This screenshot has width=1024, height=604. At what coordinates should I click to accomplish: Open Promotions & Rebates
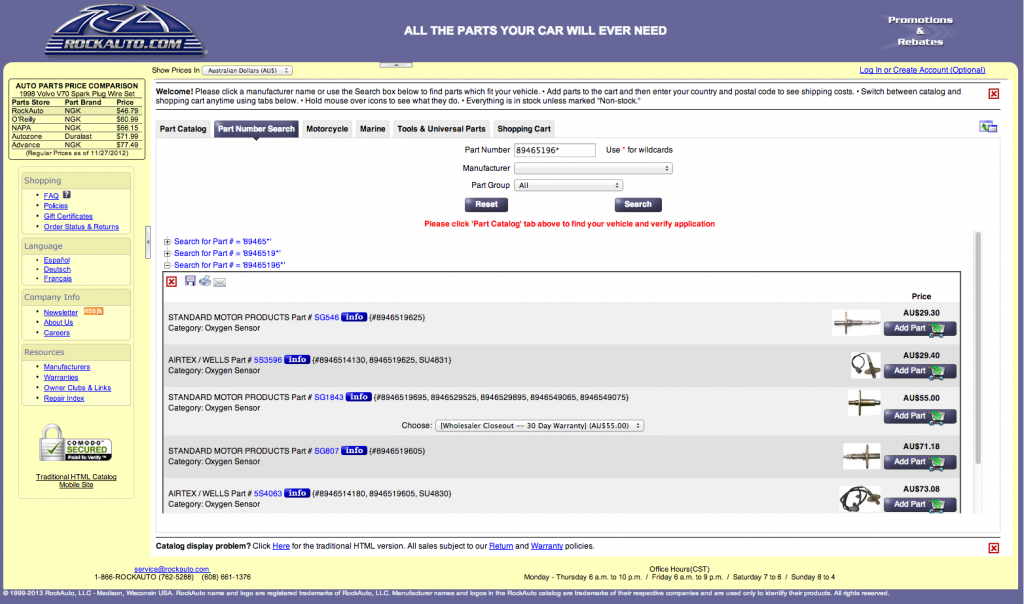(x=920, y=31)
